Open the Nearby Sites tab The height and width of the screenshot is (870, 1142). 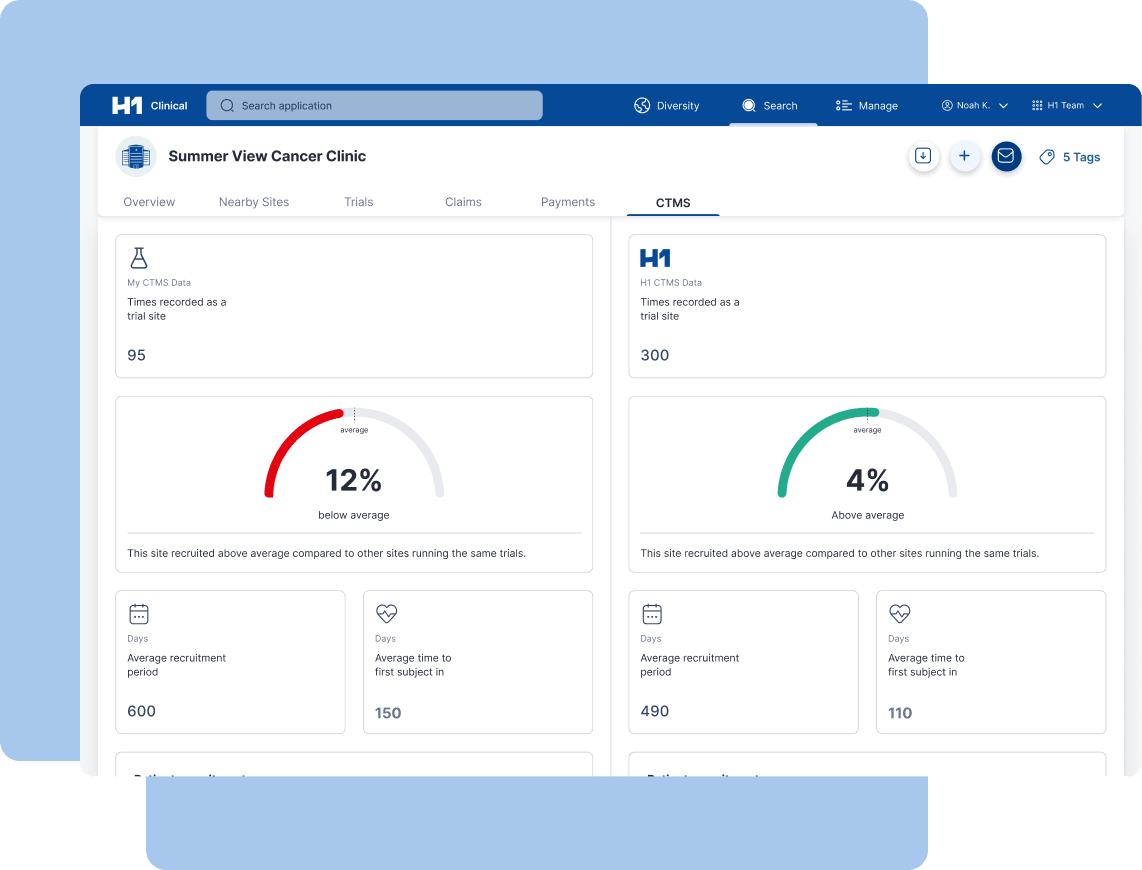point(253,202)
